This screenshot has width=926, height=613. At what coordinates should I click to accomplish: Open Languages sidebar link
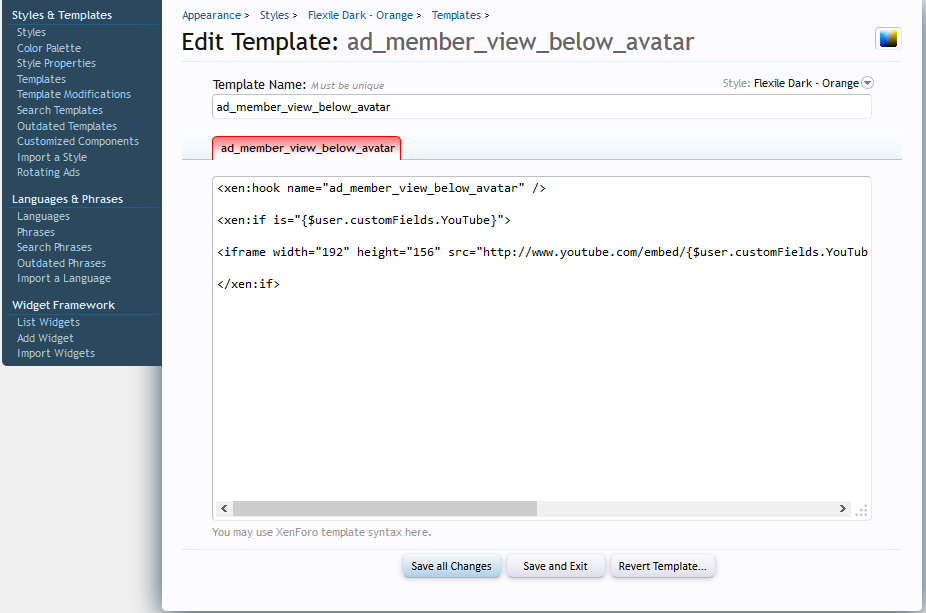click(43, 216)
